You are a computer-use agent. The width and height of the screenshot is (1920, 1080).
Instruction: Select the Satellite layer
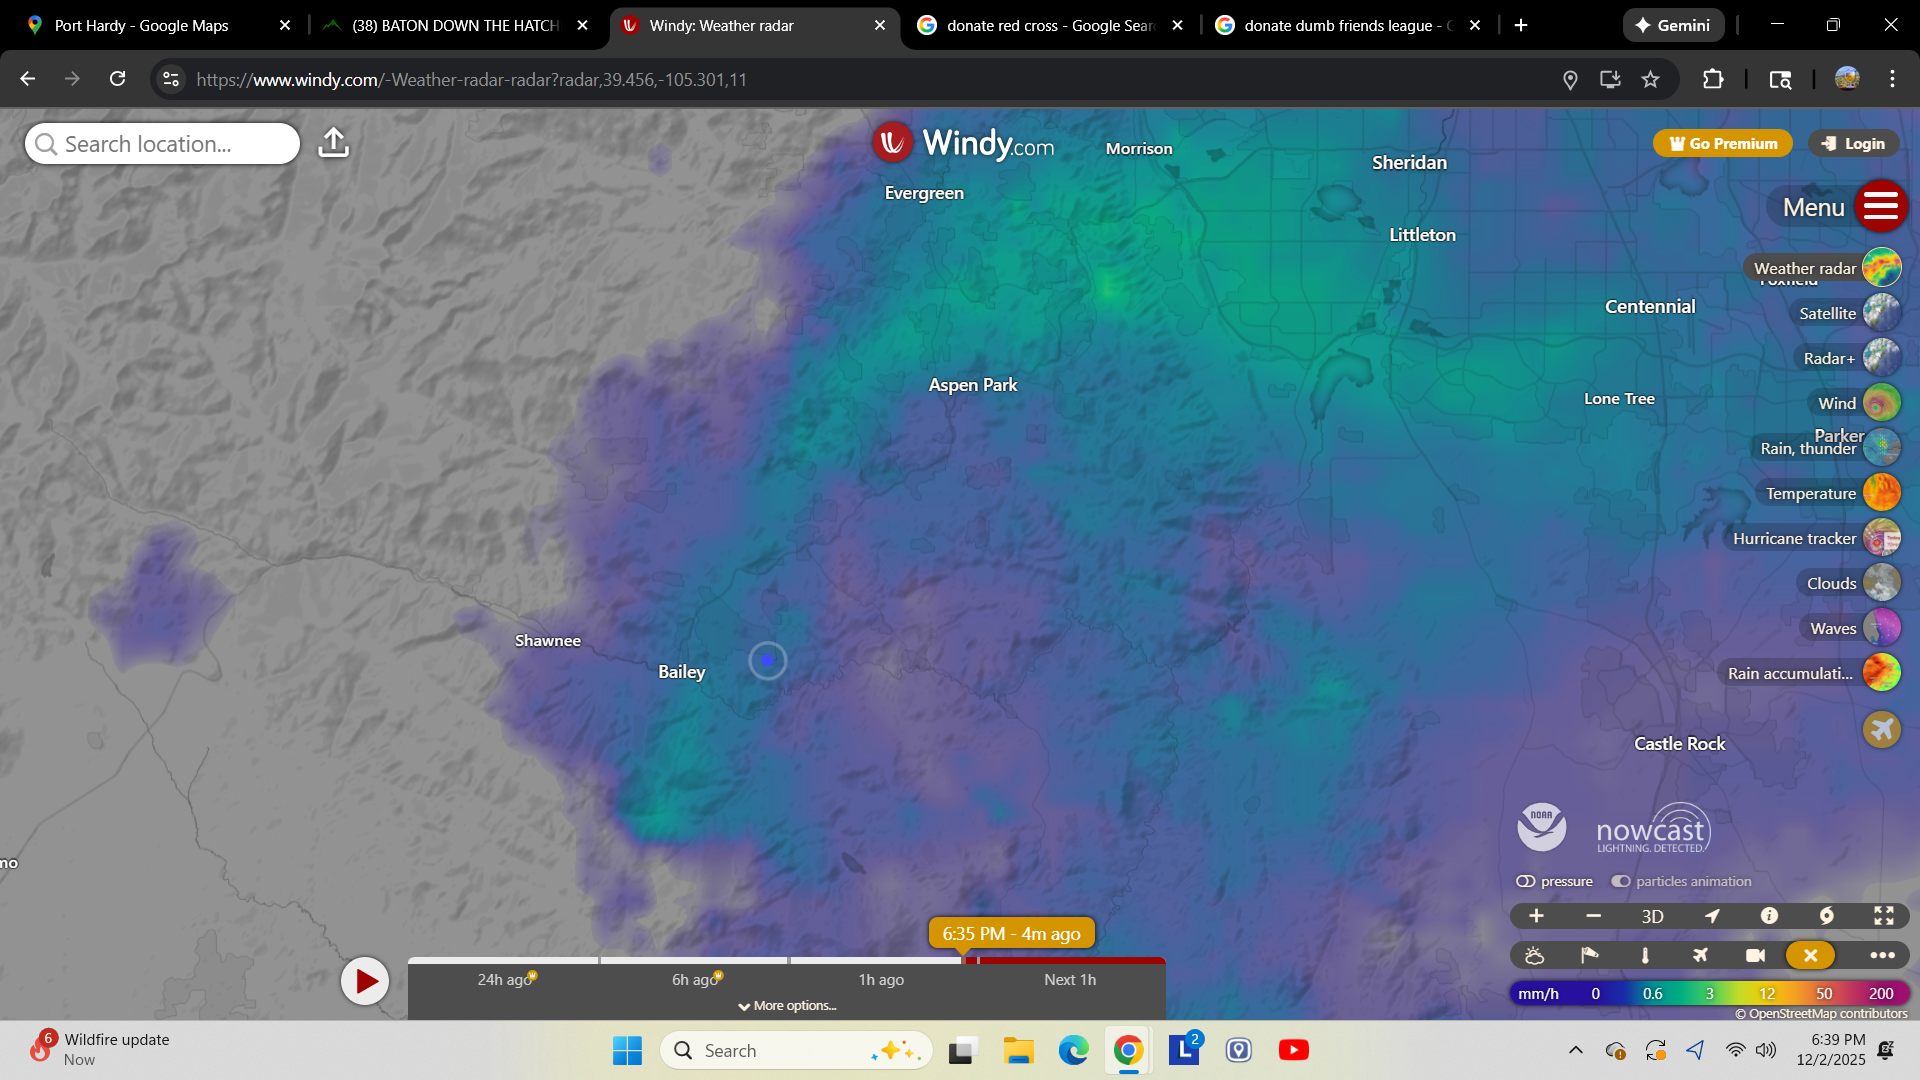point(1881,313)
